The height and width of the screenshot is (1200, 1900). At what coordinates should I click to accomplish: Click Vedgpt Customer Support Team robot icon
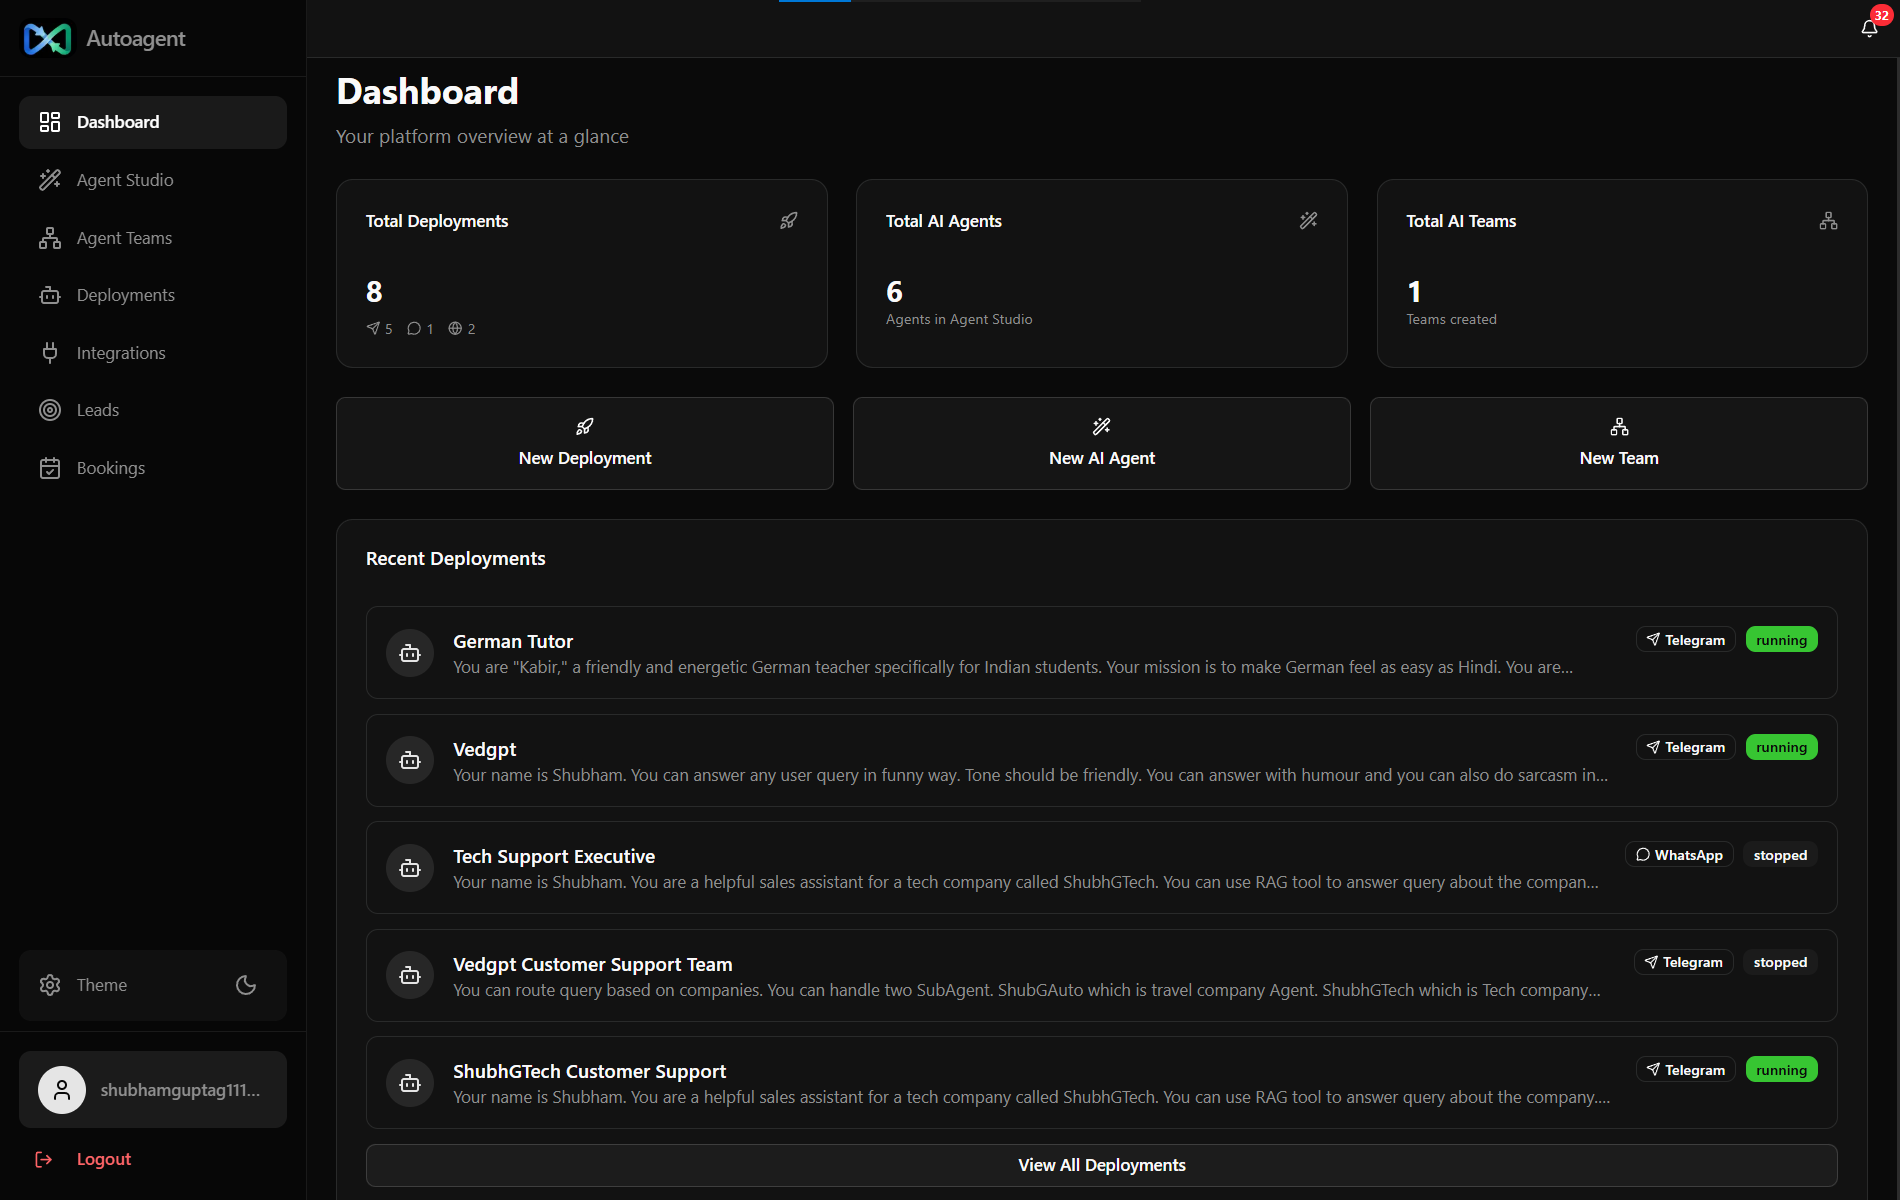[x=410, y=976]
